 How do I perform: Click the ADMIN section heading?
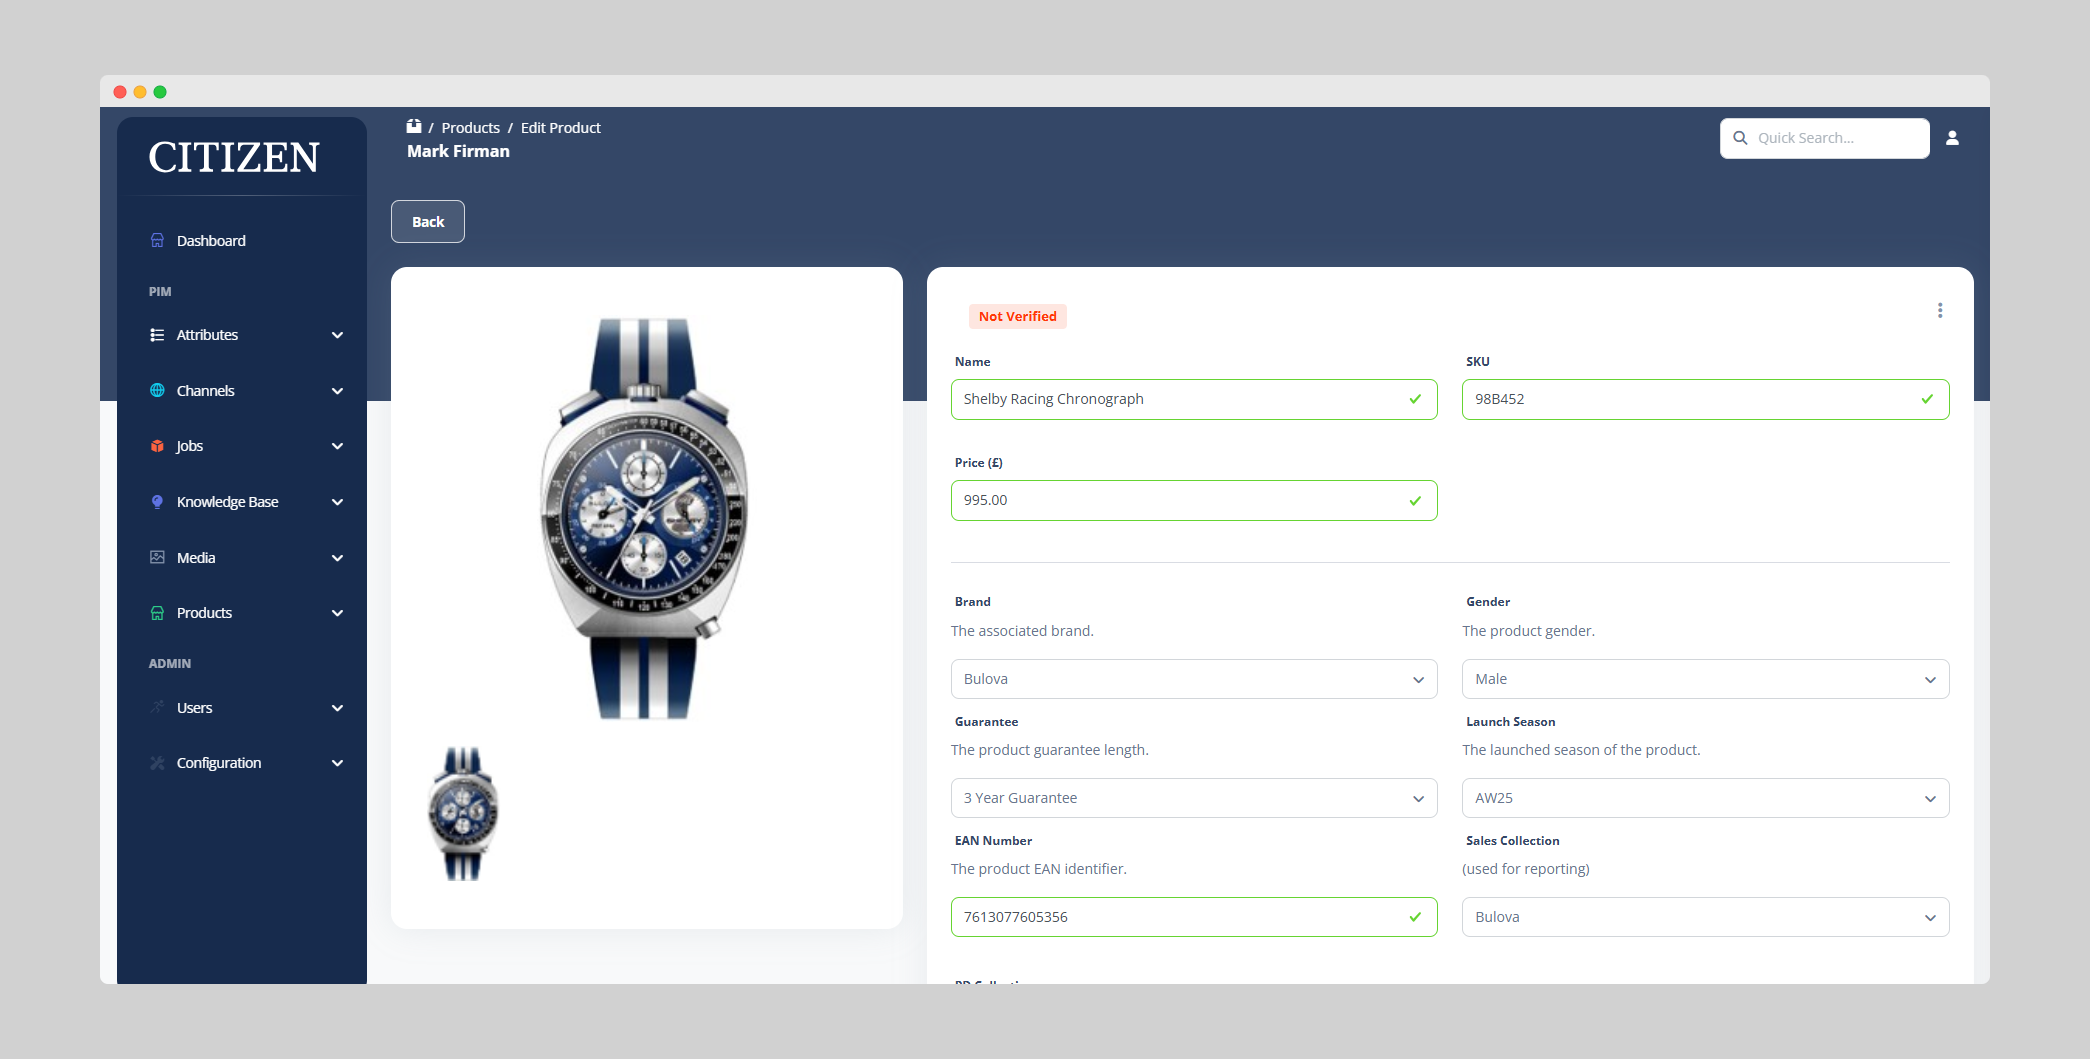170,664
